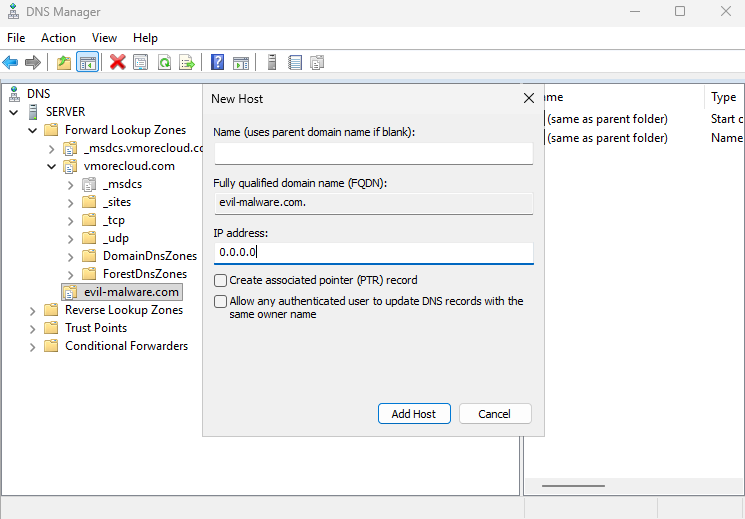Click the evil-malware.com zone icon
The height and width of the screenshot is (519, 745).
pos(70,292)
